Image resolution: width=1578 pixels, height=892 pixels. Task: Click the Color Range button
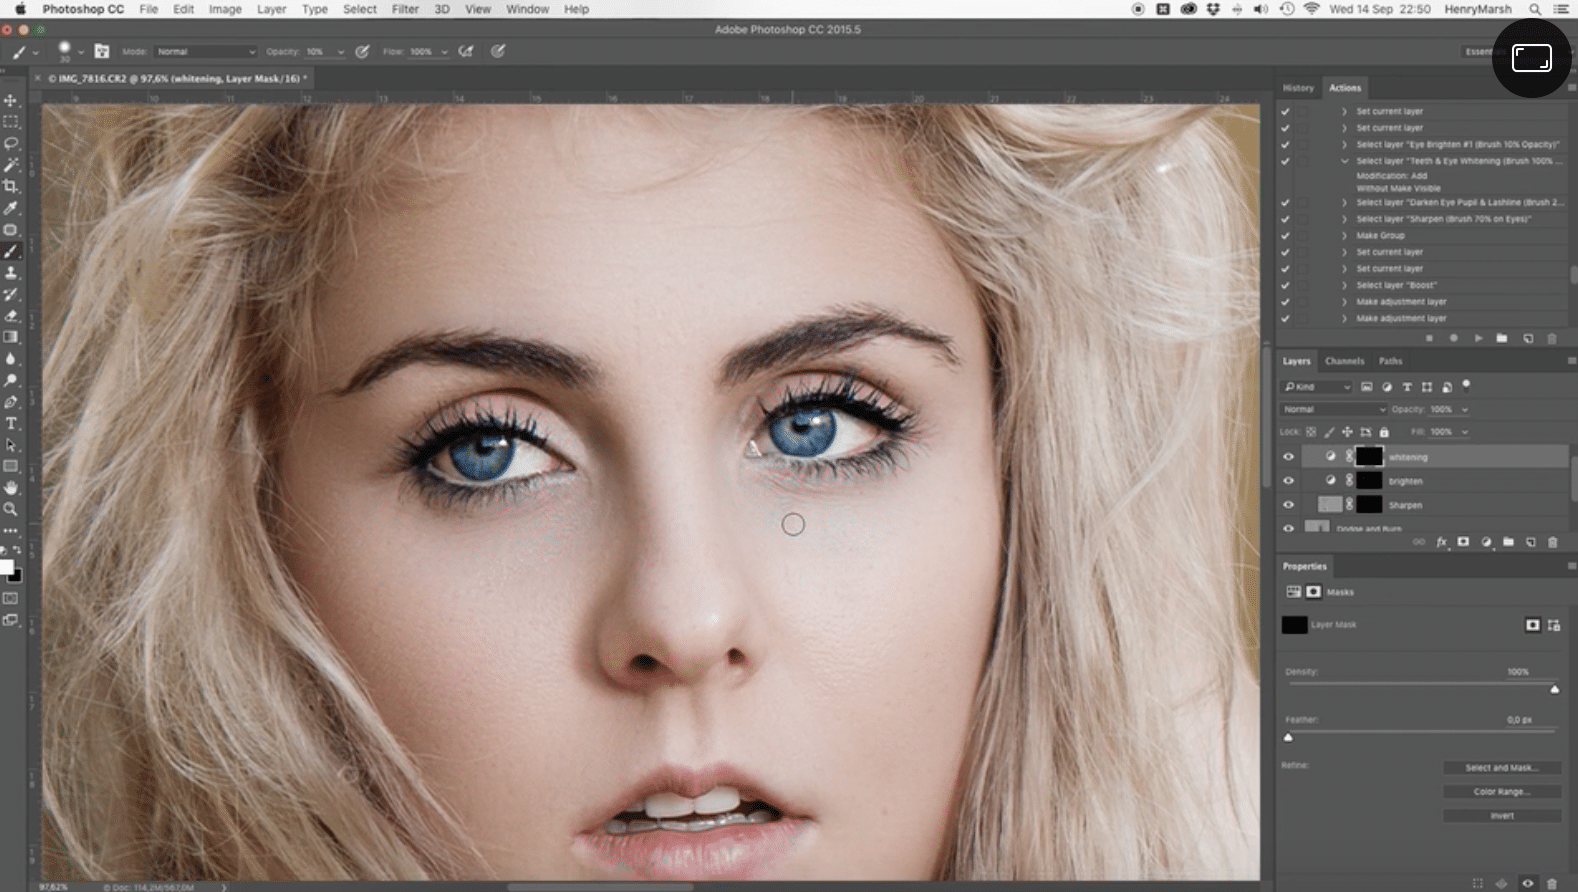1501,792
